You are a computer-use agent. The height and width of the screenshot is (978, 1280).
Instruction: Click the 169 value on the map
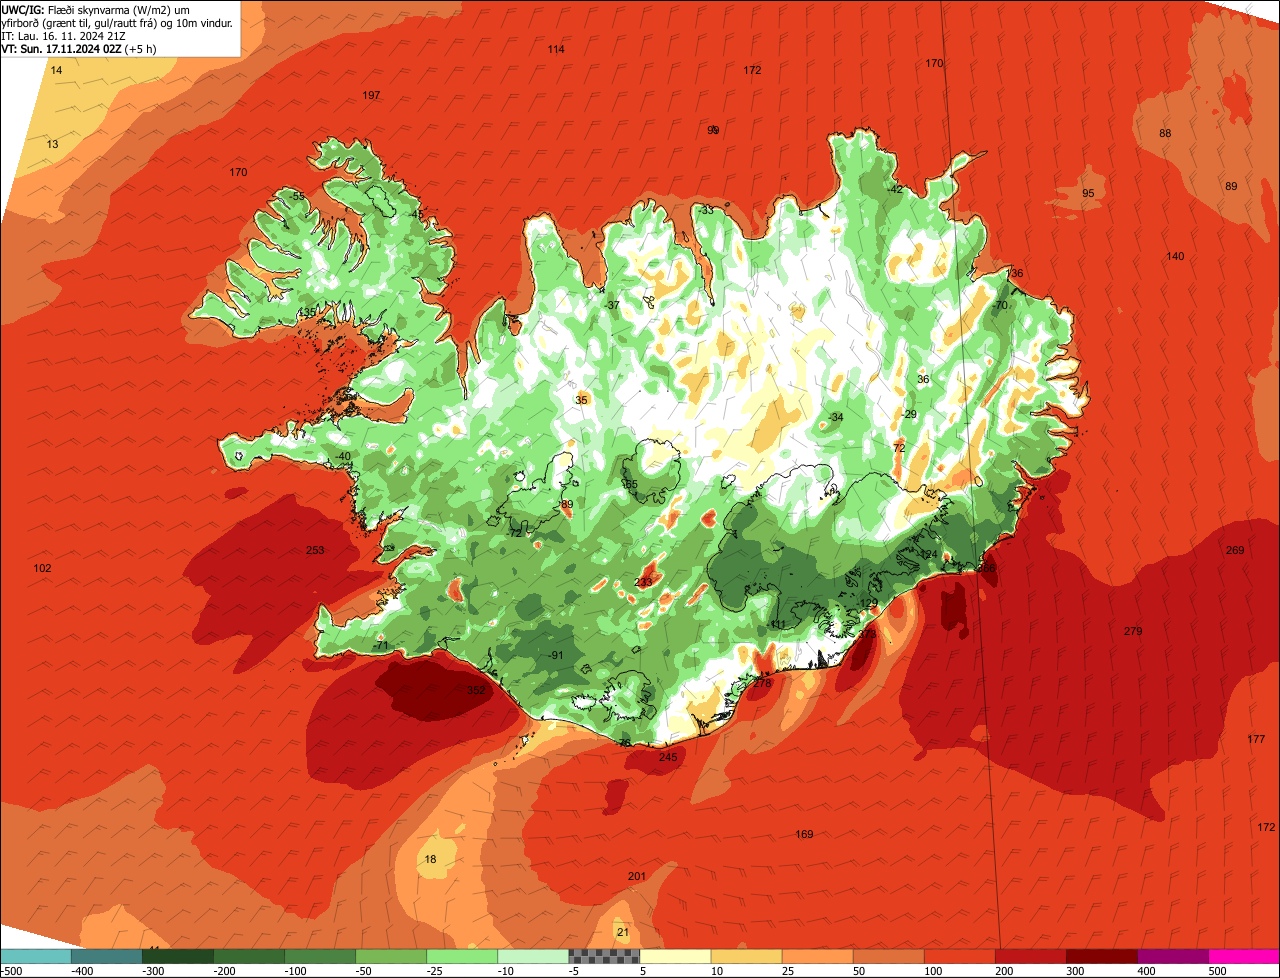point(804,834)
